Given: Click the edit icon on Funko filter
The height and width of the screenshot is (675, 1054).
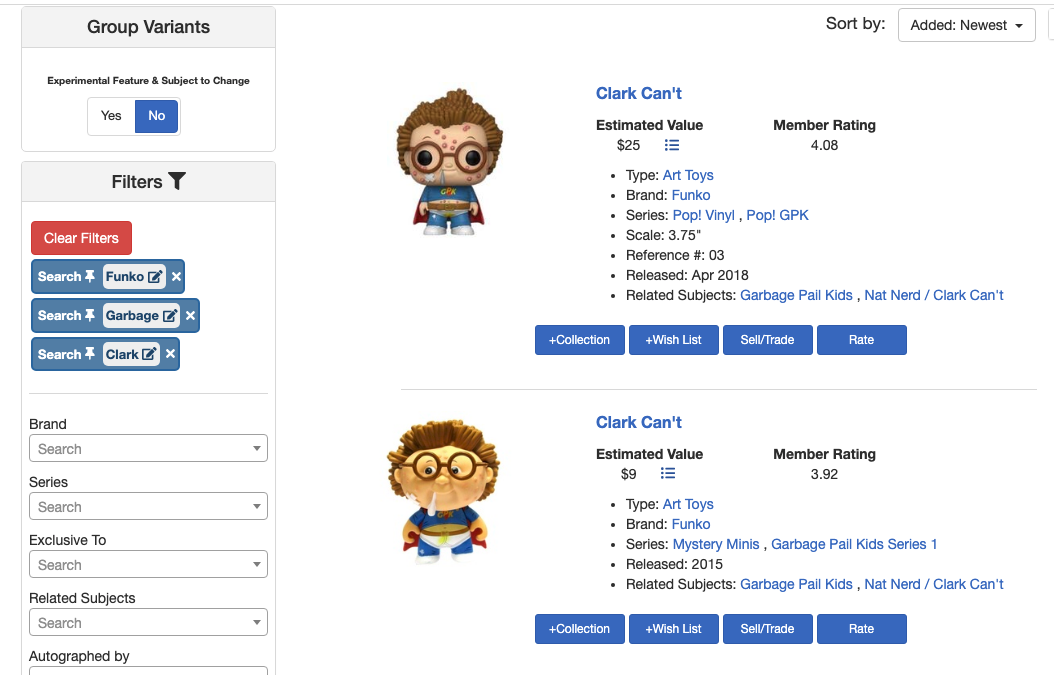Looking at the screenshot, I should coord(155,276).
